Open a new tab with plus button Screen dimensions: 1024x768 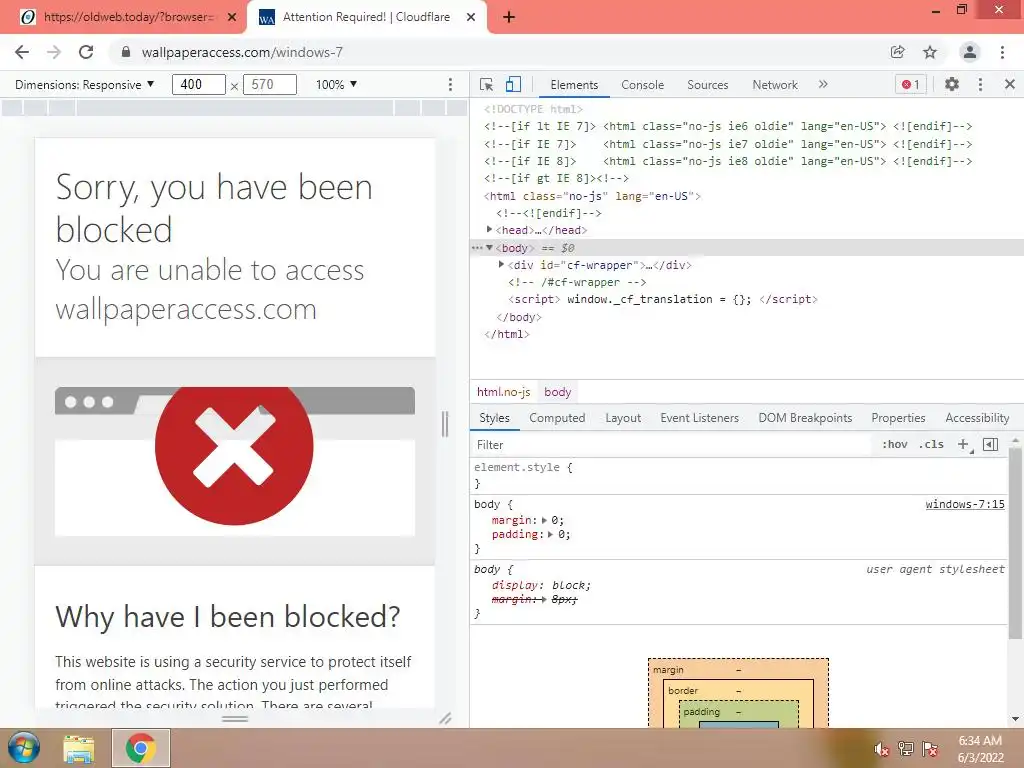509,17
